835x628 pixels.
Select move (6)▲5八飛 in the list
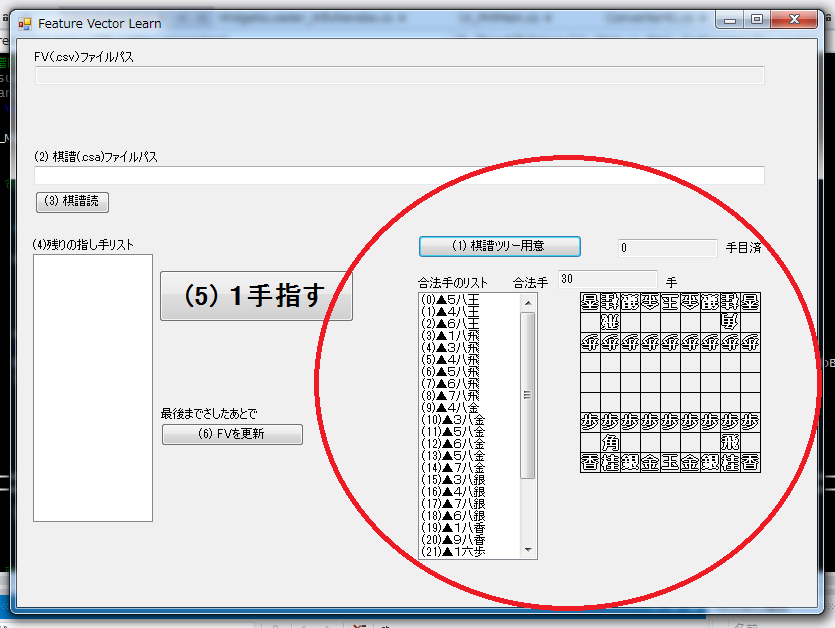click(x=450, y=372)
